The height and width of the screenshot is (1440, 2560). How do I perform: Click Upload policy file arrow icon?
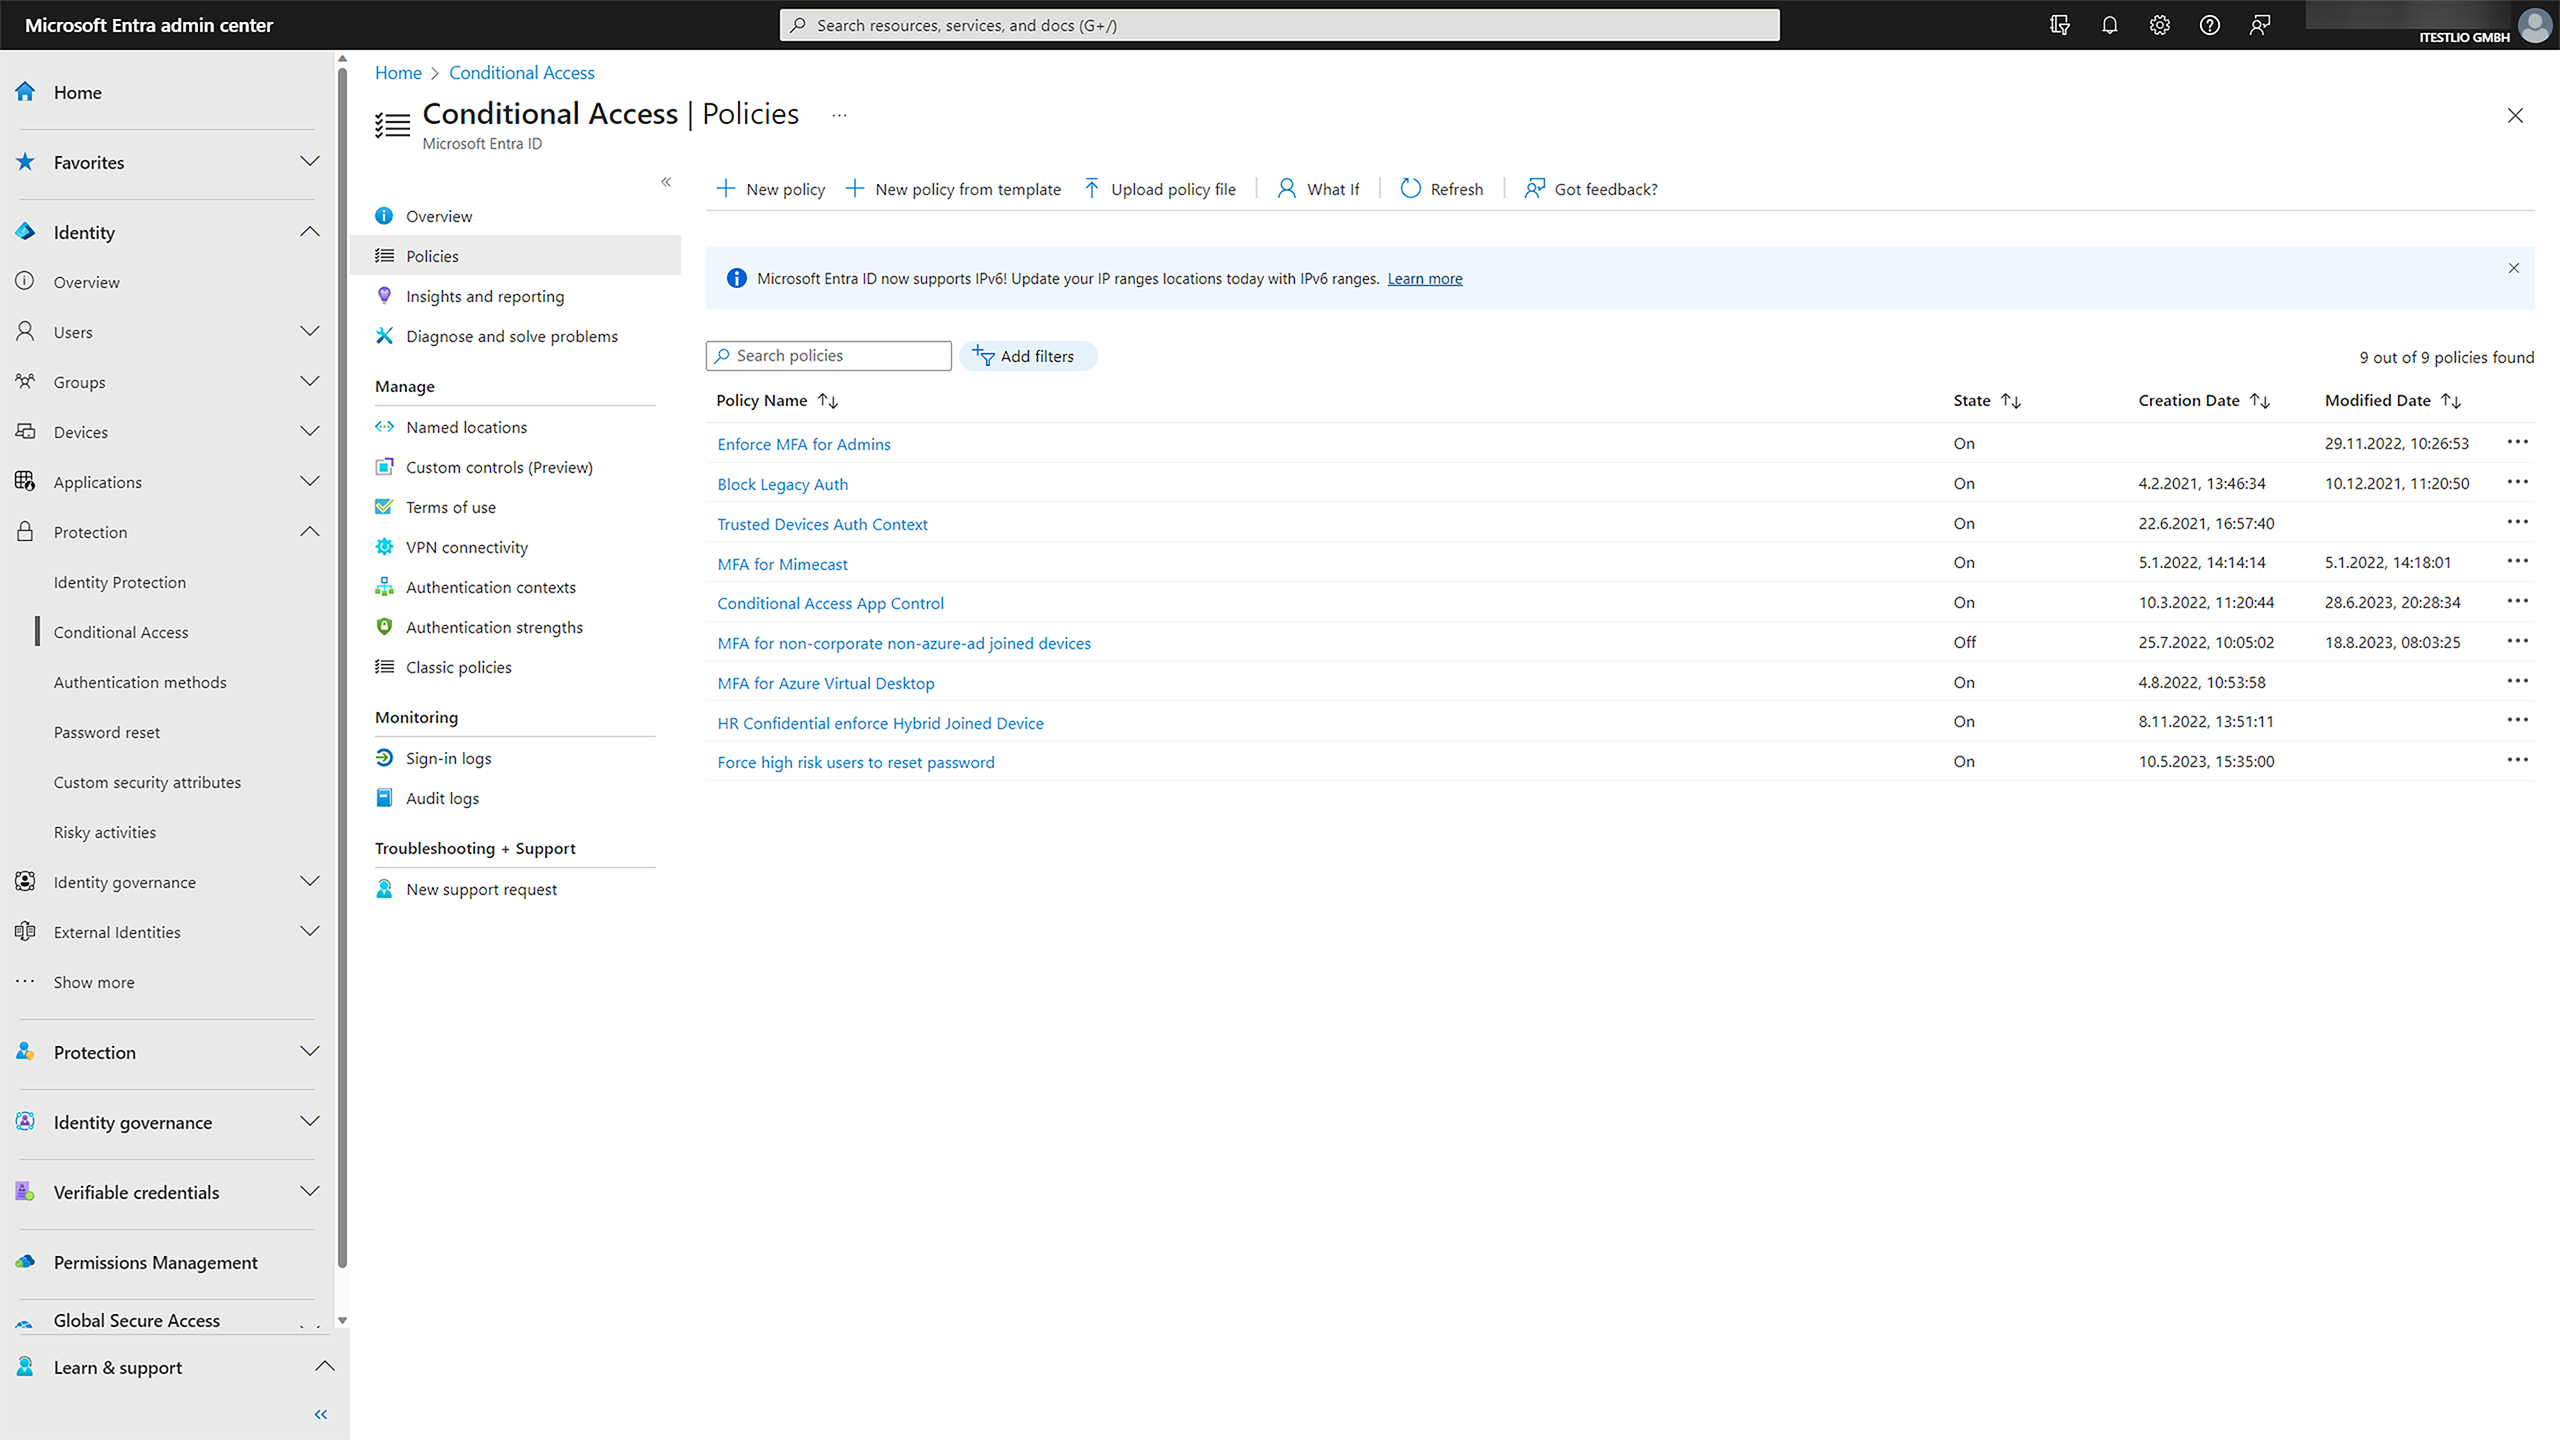click(x=1091, y=188)
